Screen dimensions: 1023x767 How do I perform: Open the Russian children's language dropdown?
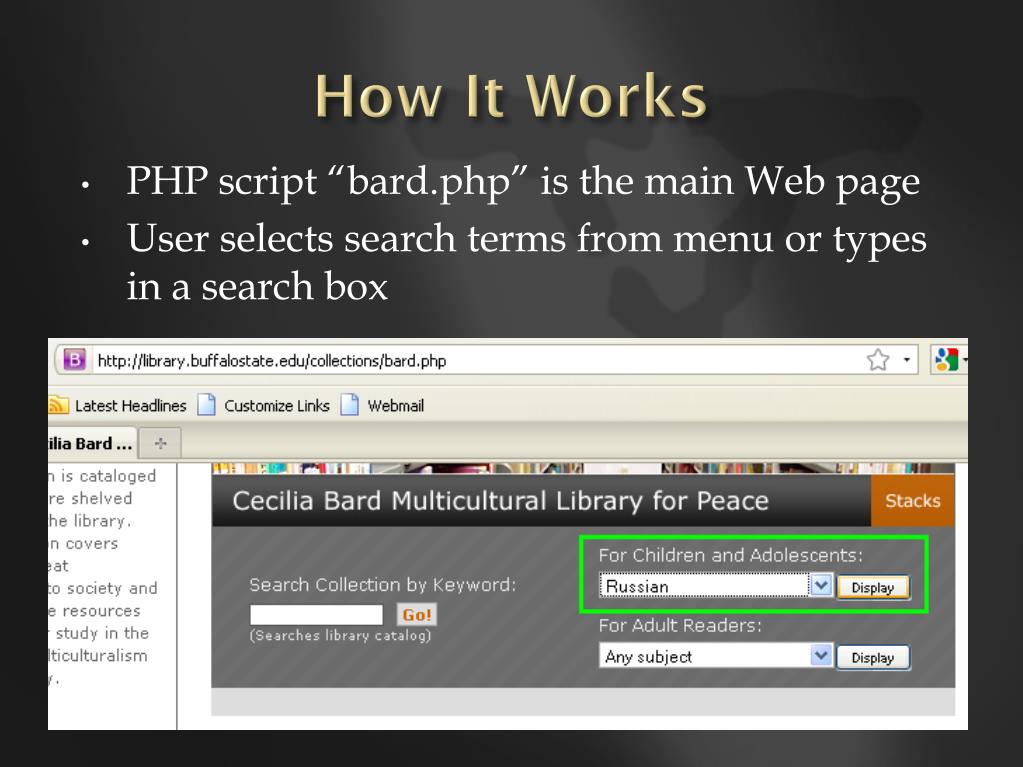click(x=716, y=586)
